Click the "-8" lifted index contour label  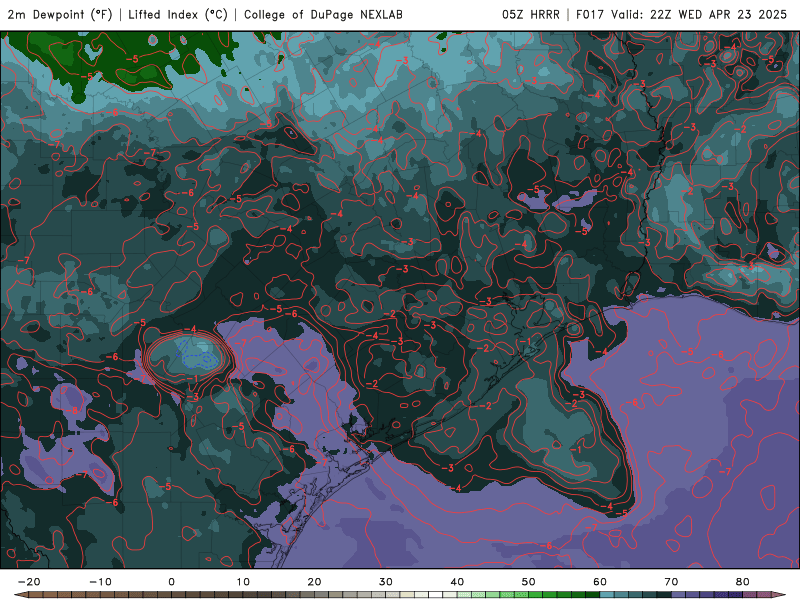pyautogui.click(x=72, y=410)
